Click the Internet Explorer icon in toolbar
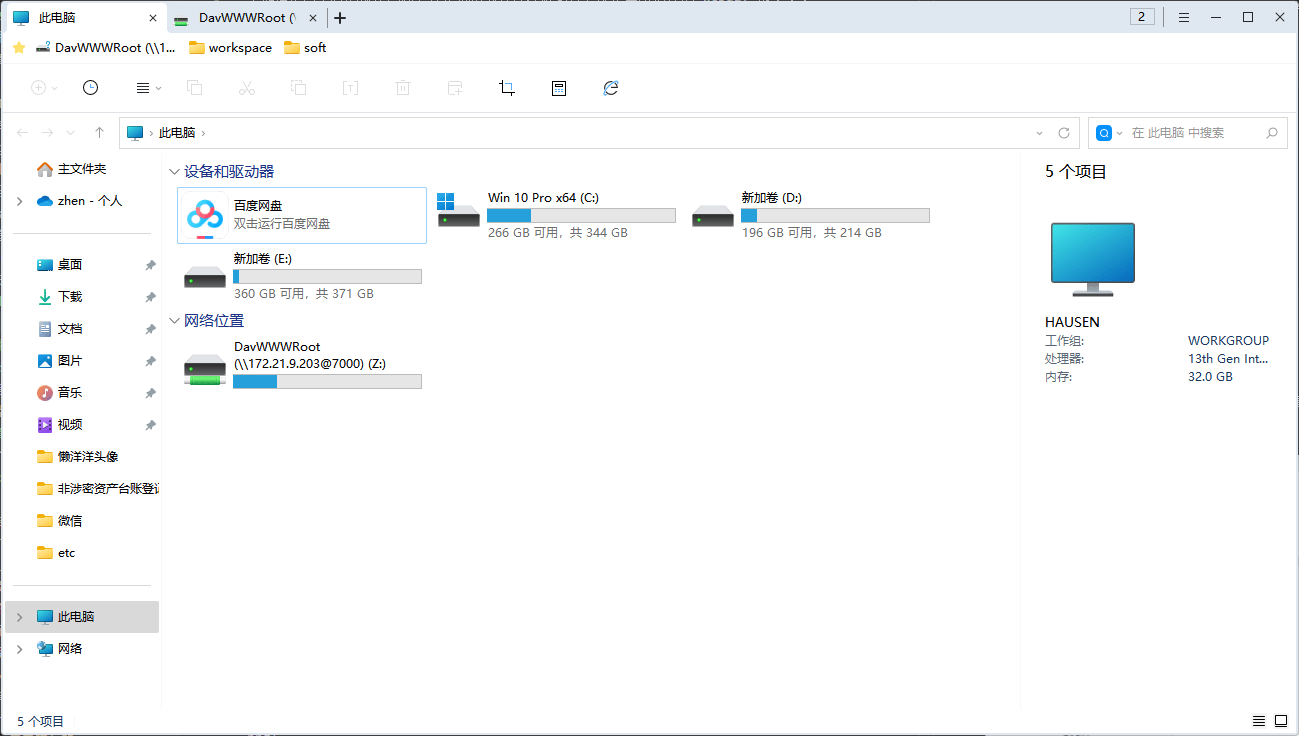1299x736 pixels. [x=611, y=88]
